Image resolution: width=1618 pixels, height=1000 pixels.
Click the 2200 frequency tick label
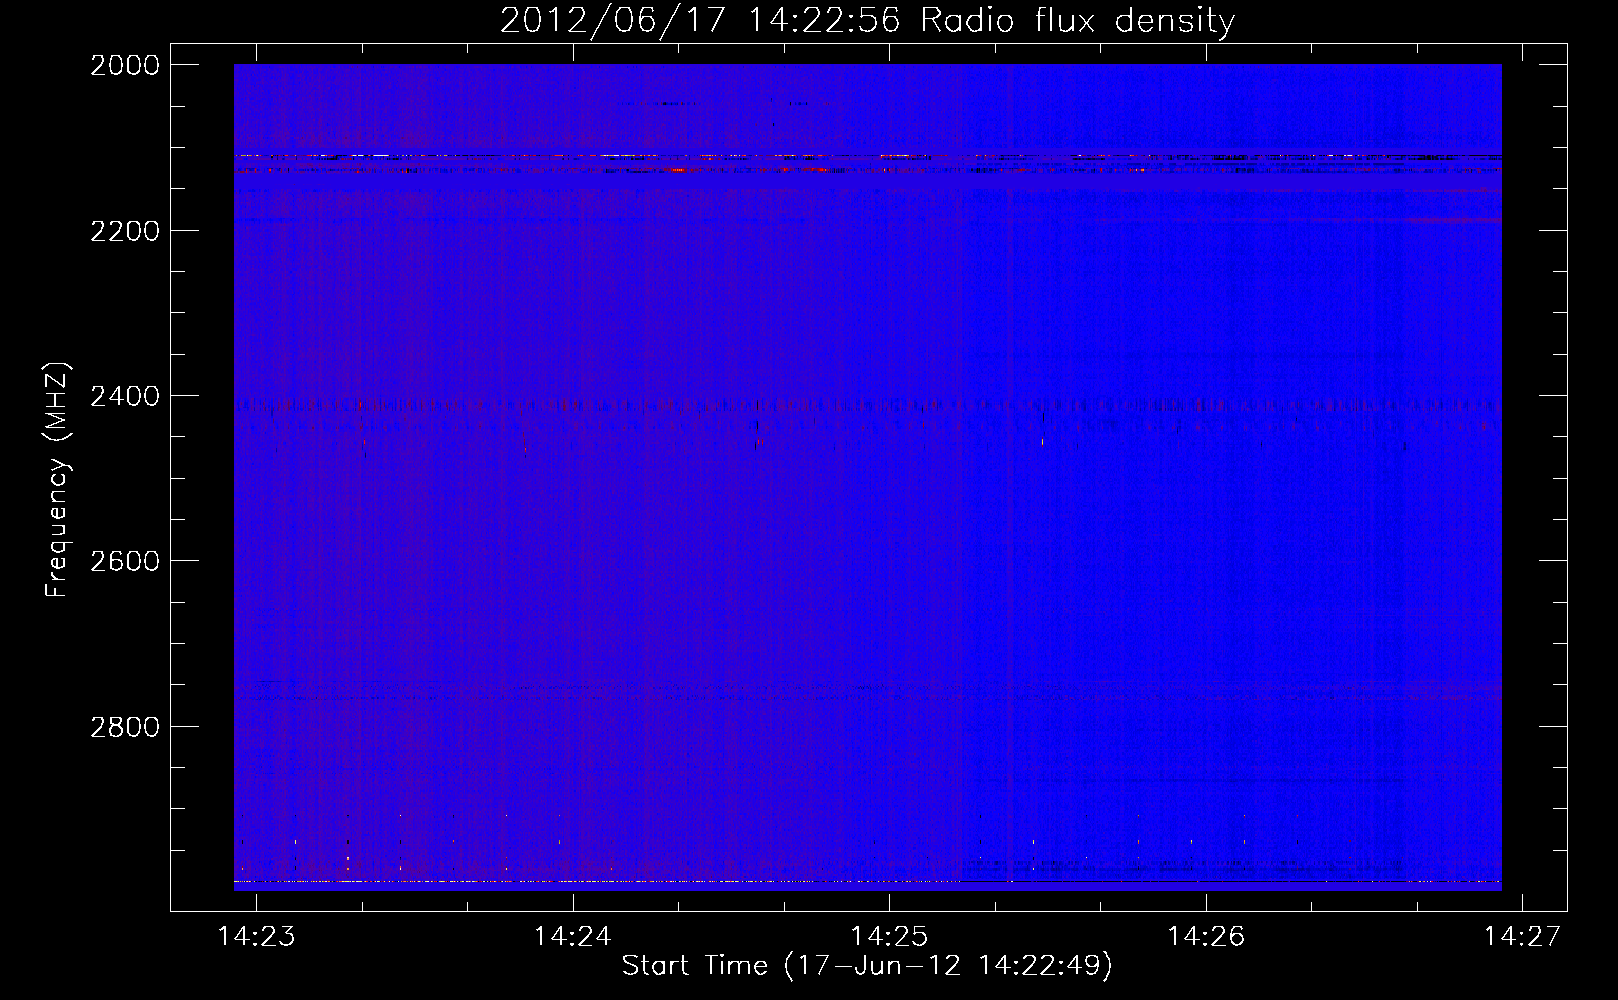pyautogui.click(x=125, y=231)
